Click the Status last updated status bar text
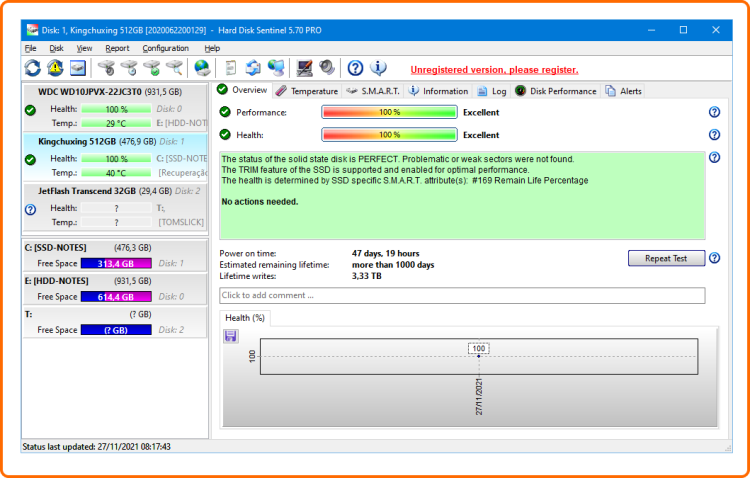The width and height of the screenshot is (750, 478). coord(97,446)
